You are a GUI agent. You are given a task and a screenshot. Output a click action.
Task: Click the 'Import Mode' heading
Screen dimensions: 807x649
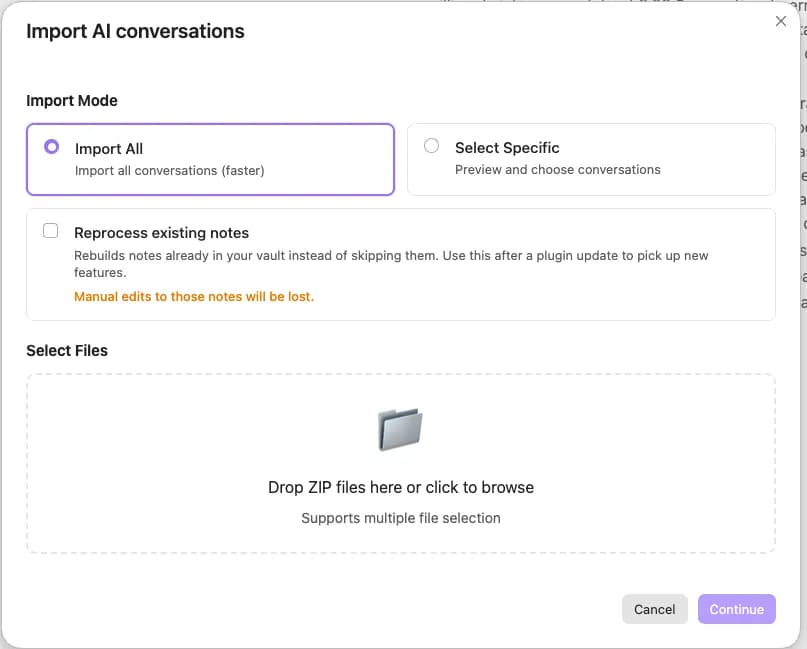coord(72,100)
